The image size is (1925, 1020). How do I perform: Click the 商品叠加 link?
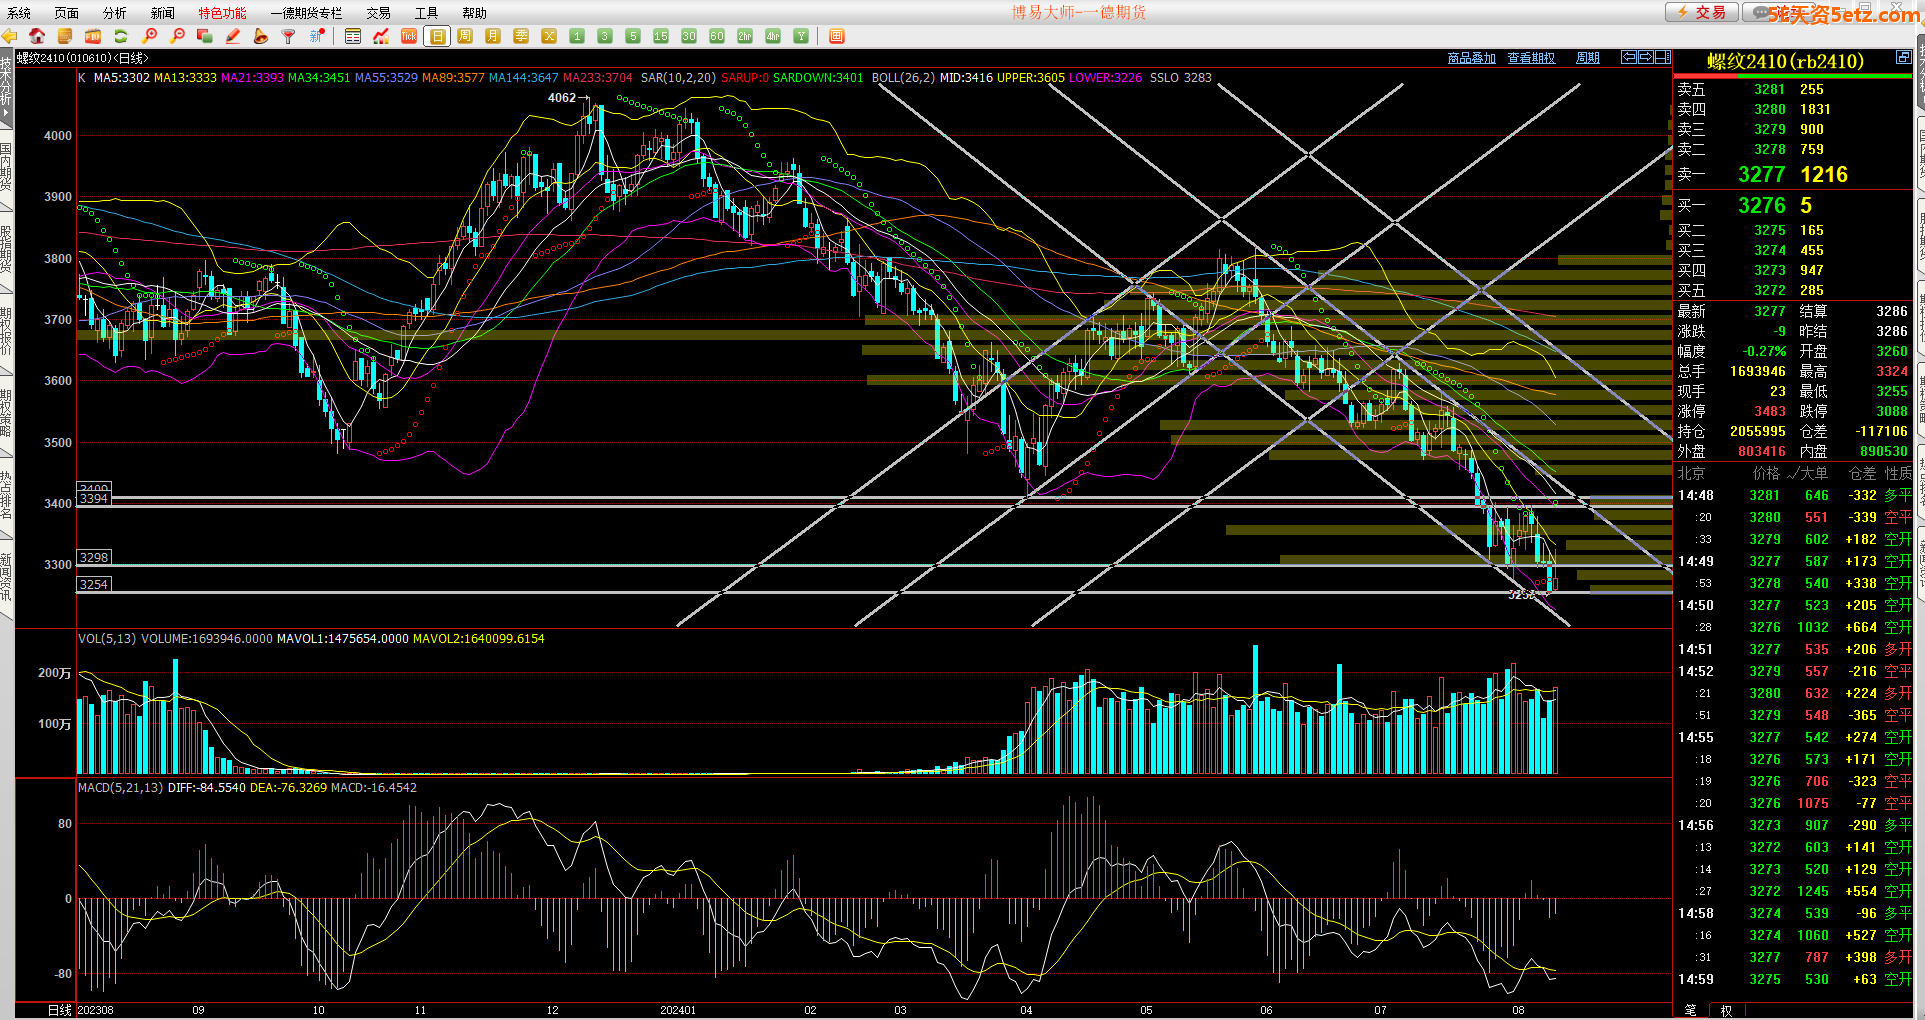(x=1471, y=58)
